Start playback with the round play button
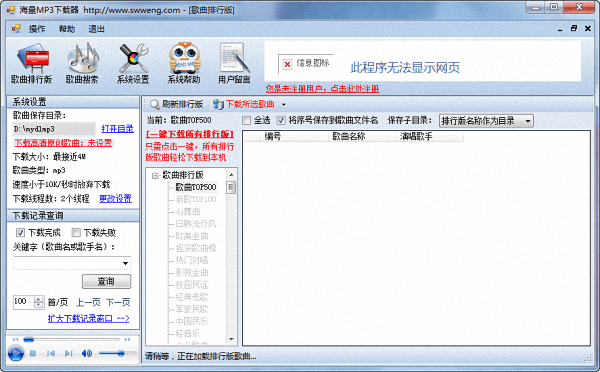Image resolution: width=600 pixels, height=372 pixels. pyautogui.click(x=16, y=353)
